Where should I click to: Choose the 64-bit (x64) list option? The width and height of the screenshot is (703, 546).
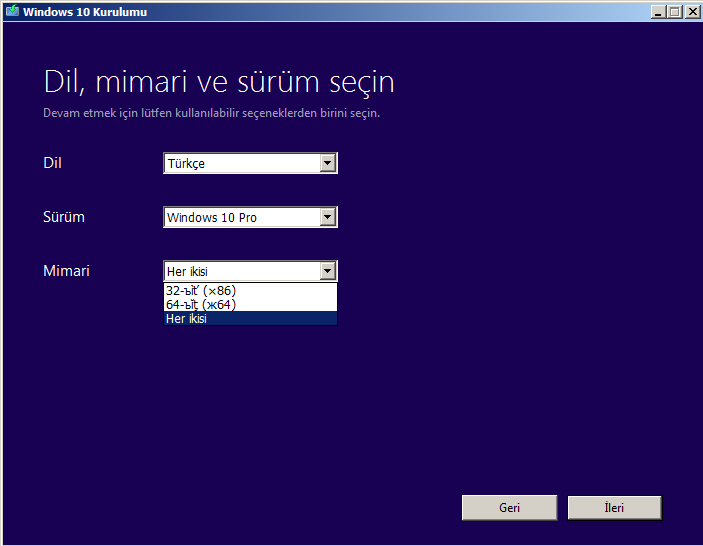(x=250, y=304)
